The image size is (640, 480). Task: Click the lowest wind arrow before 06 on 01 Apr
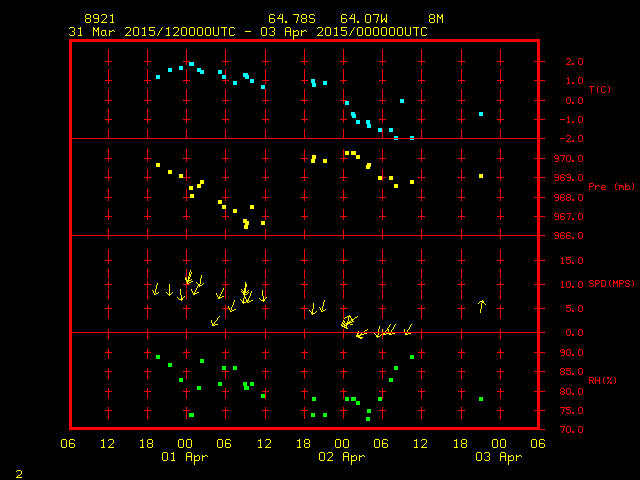(x=215, y=321)
